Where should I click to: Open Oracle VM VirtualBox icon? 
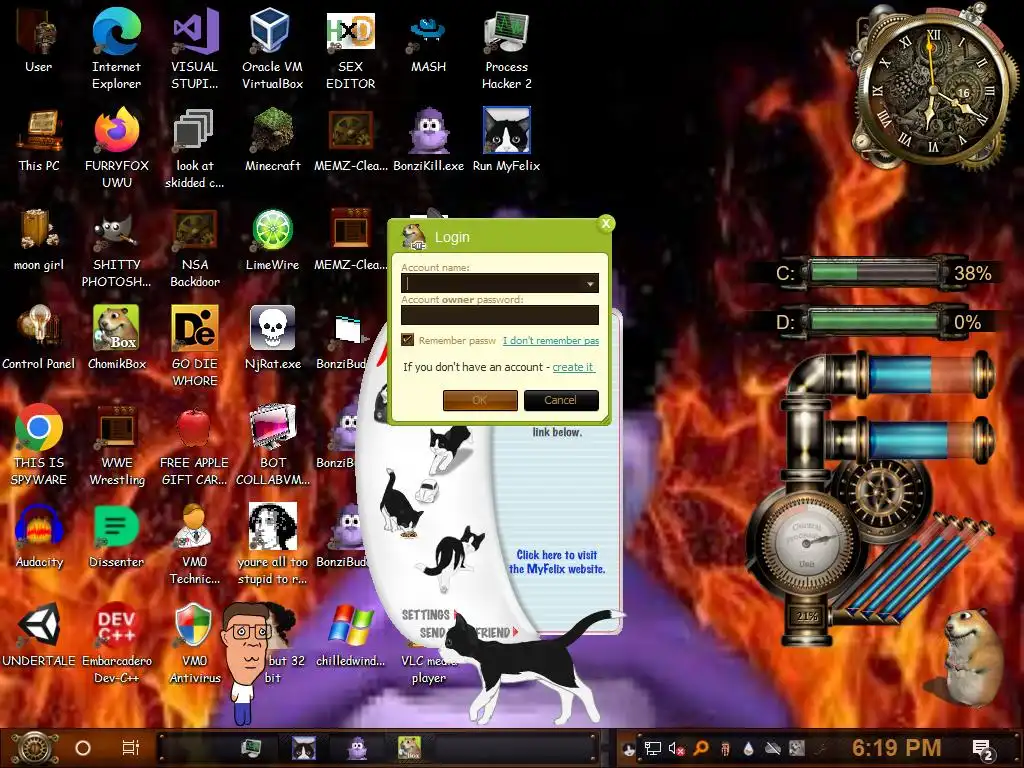(272, 33)
